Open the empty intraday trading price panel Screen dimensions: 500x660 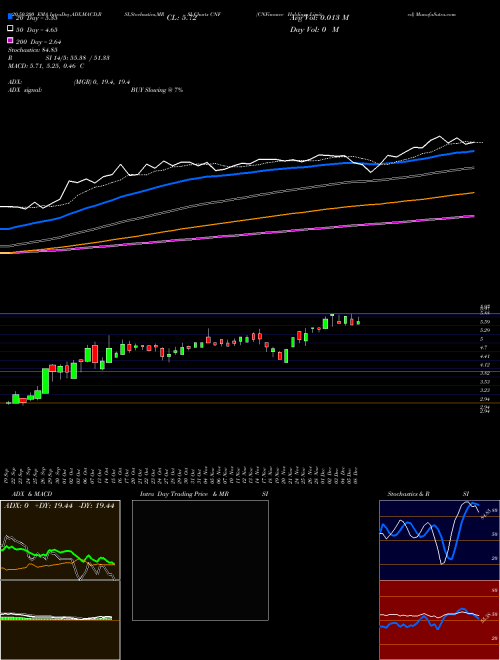(x=200, y=560)
